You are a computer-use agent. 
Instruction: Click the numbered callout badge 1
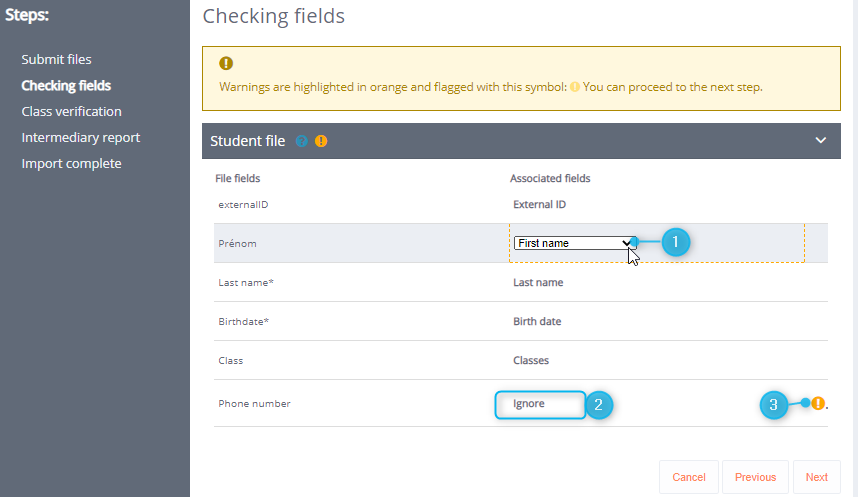[676, 241]
